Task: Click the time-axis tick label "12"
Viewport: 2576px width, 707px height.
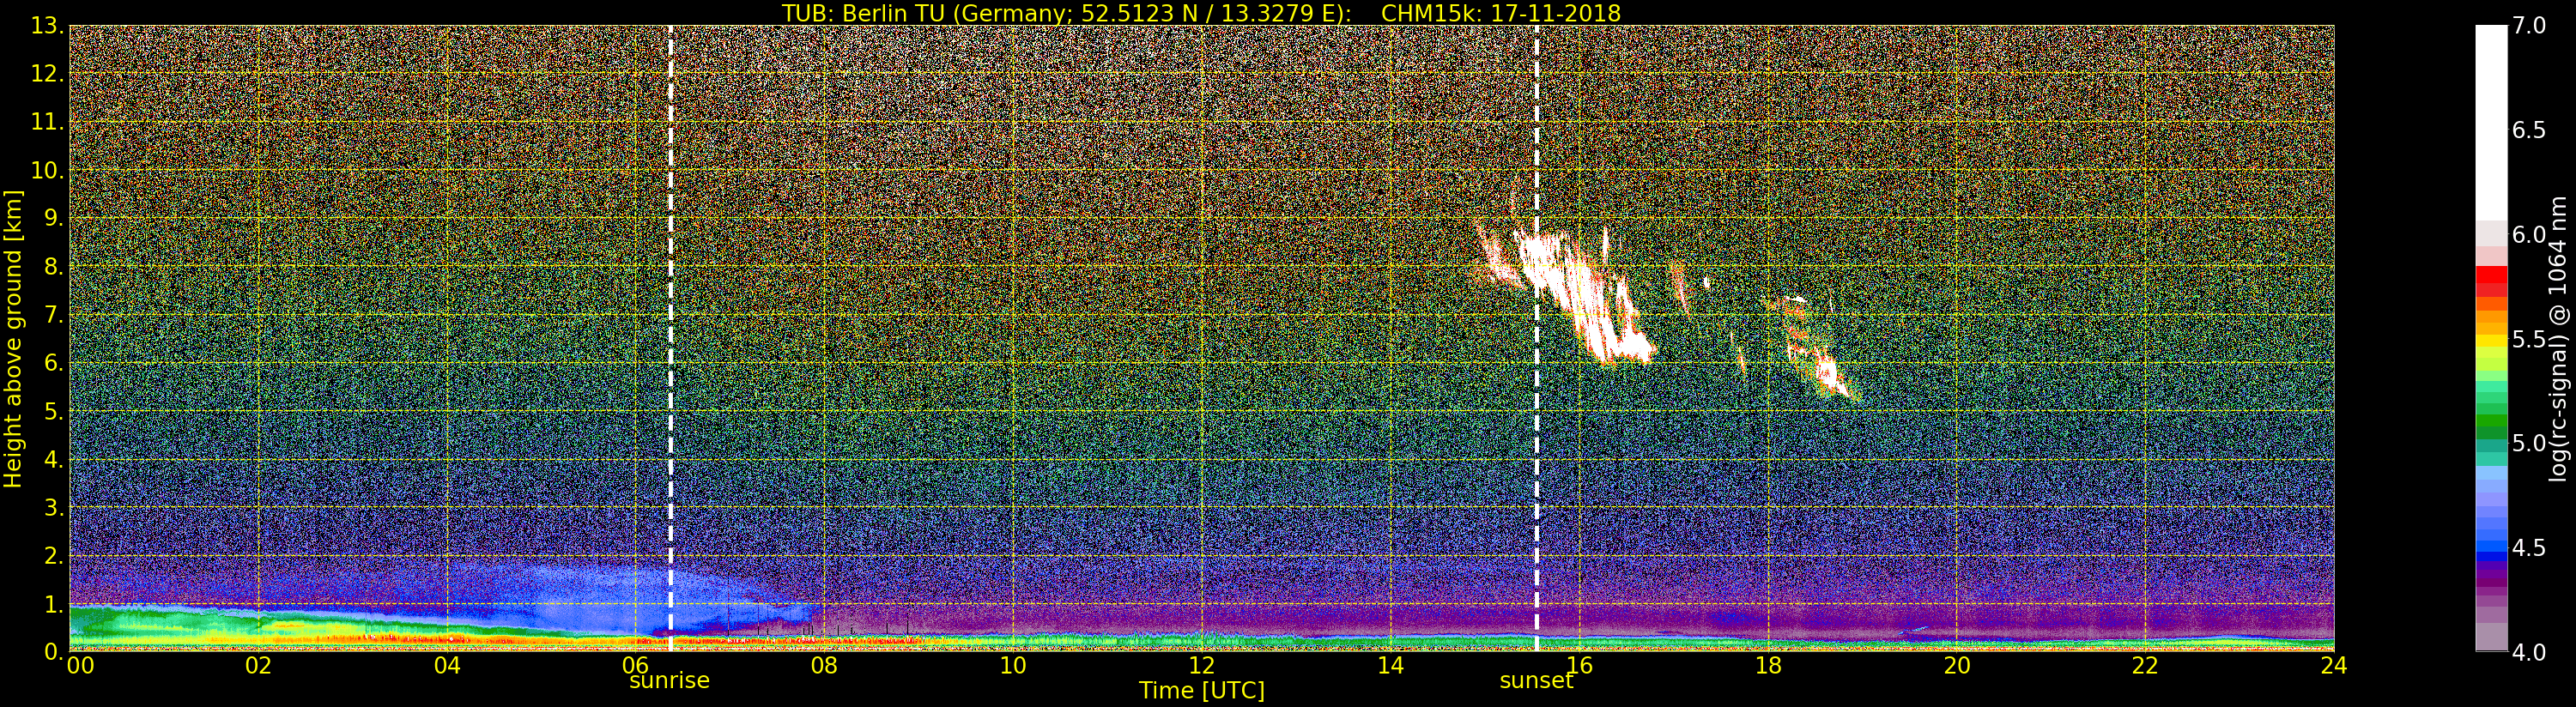Action: pyautogui.click(x=1201, y=666)
